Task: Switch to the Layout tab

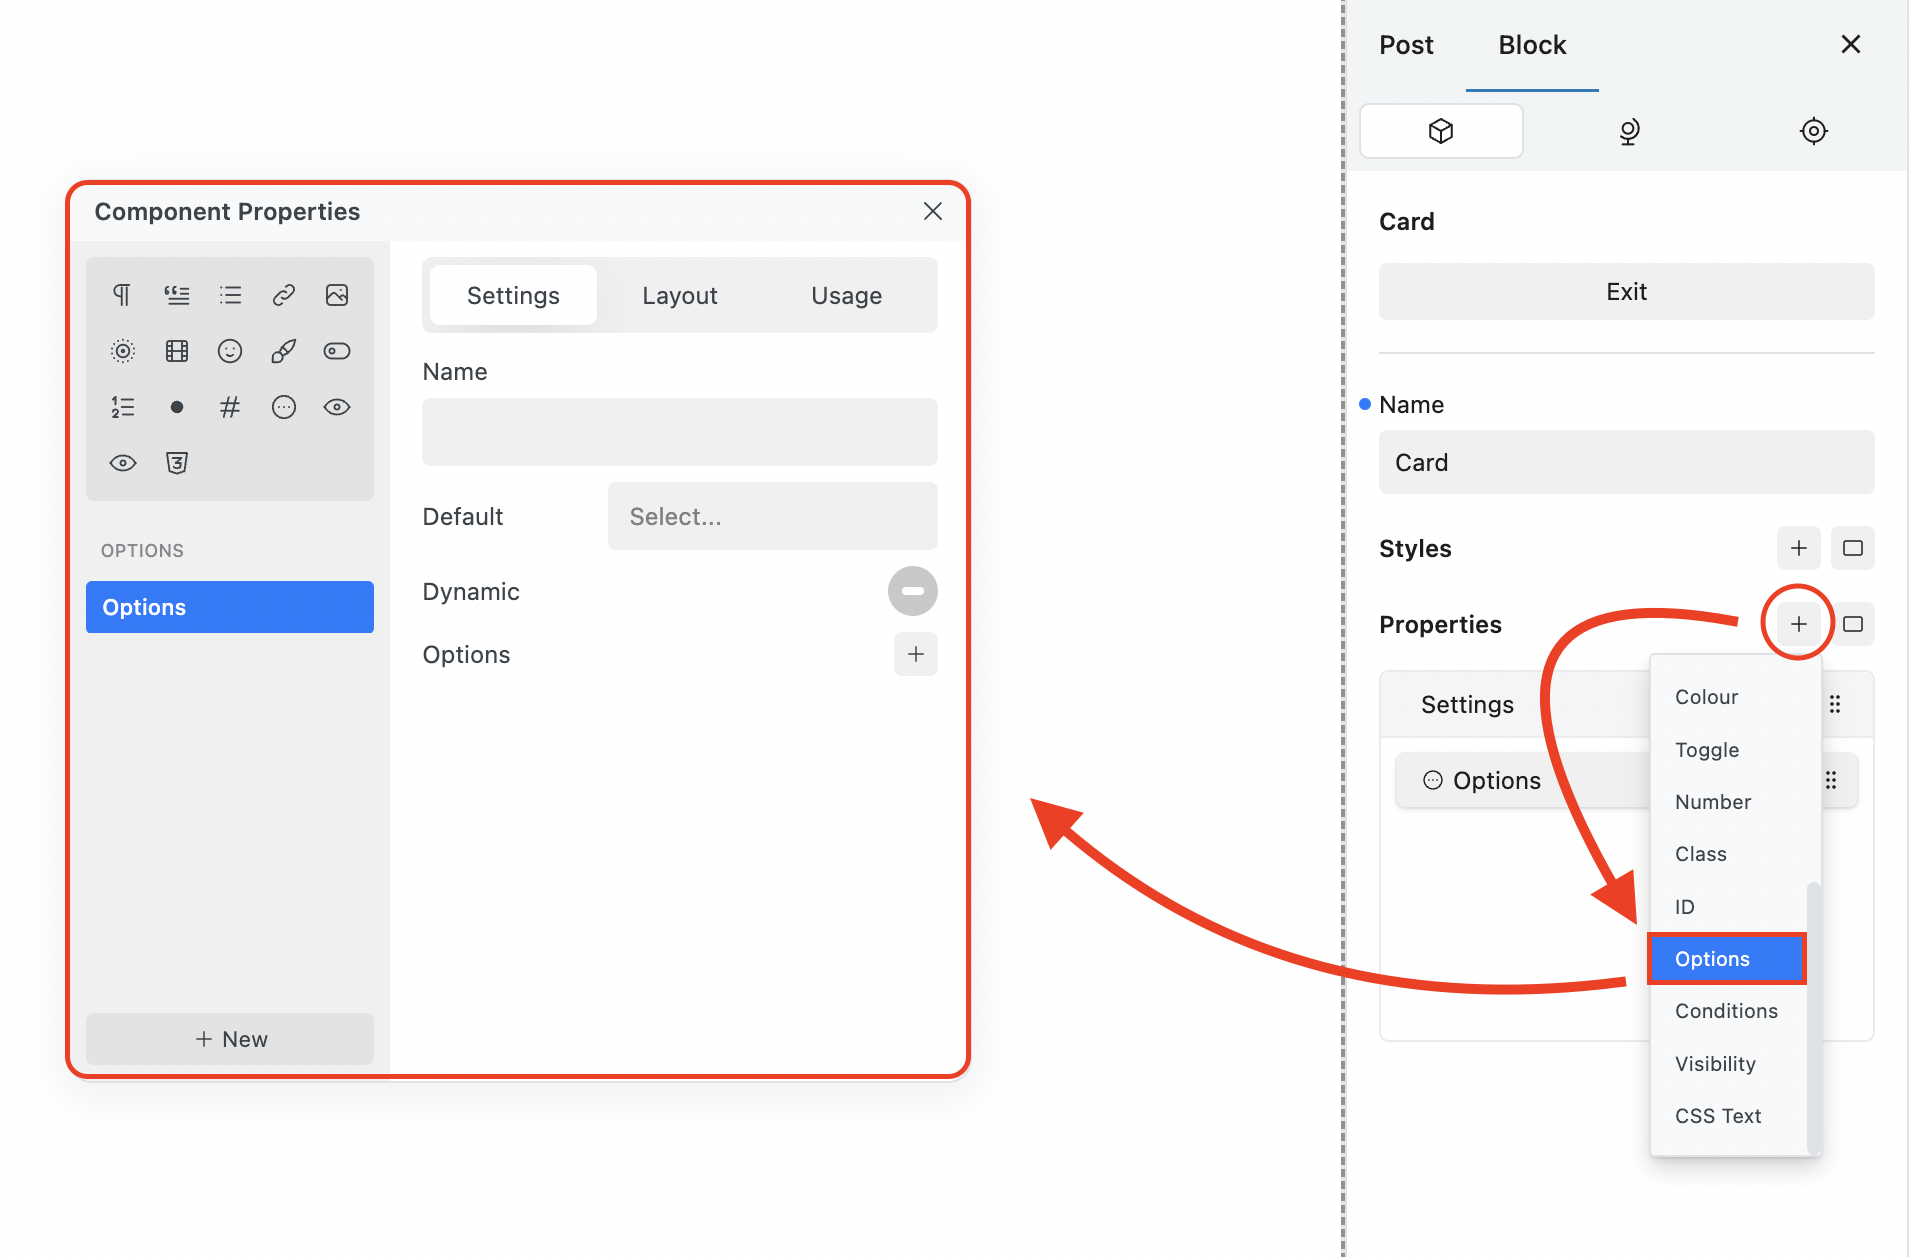Action: (x=679, y=296)
